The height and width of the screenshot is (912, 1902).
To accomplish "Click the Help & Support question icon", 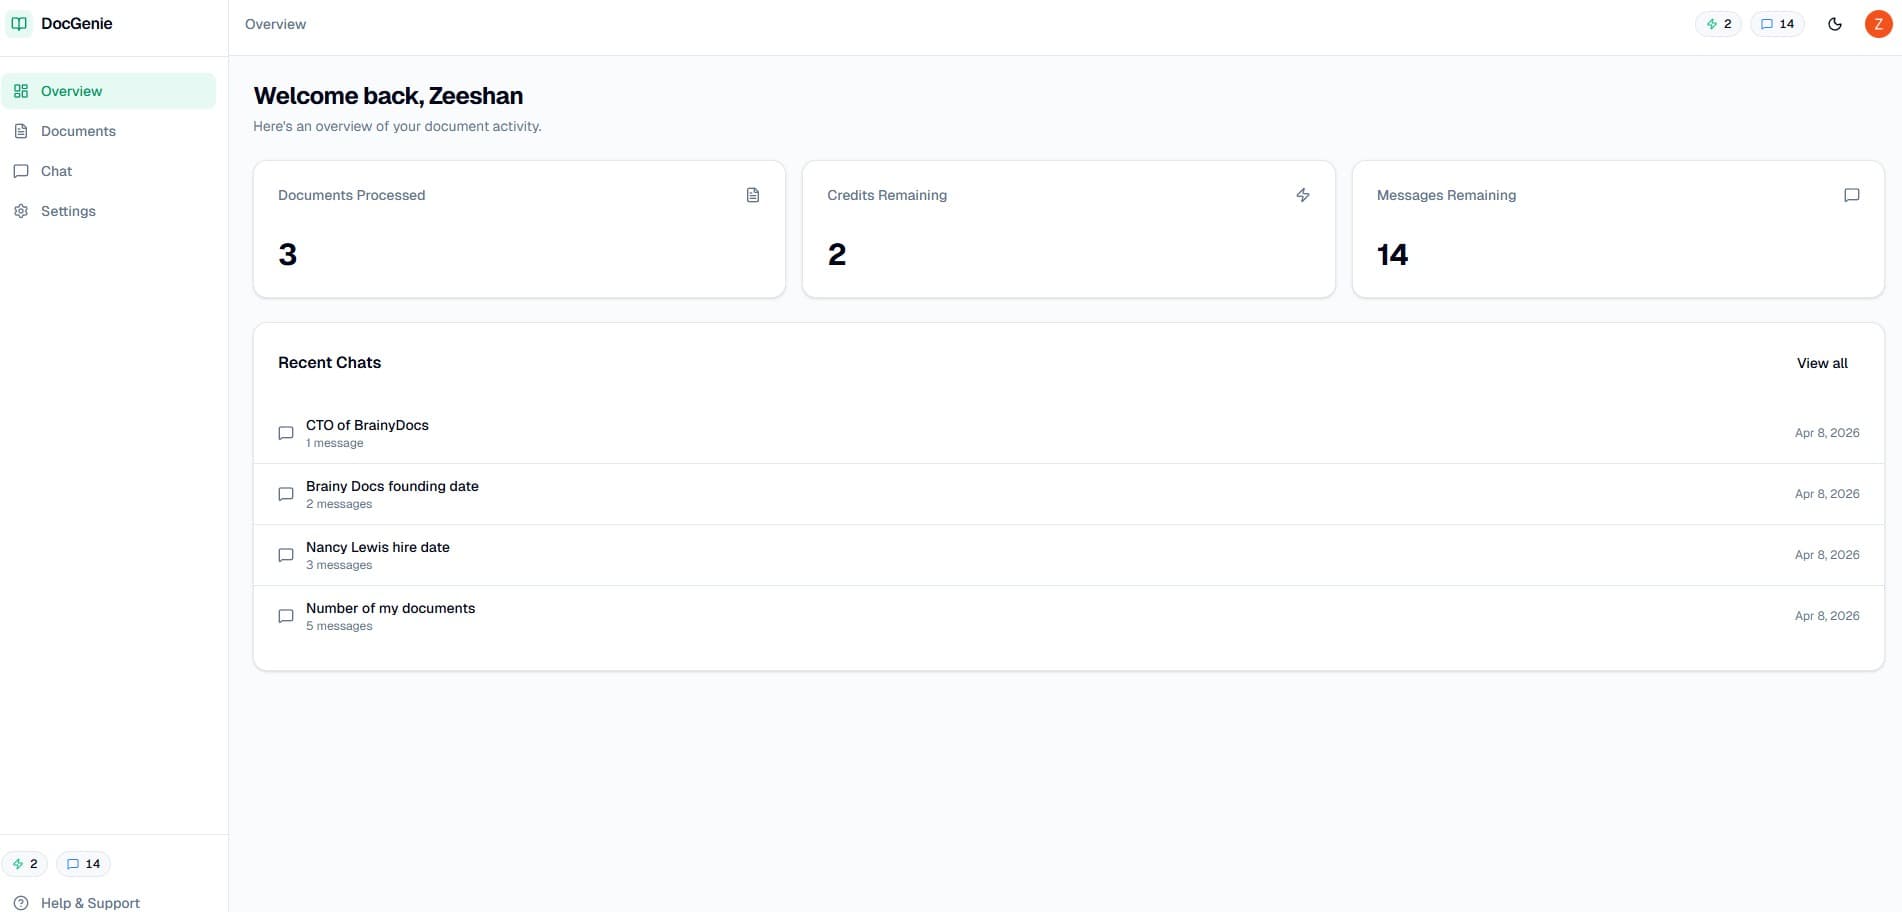I will click(21, 903).
